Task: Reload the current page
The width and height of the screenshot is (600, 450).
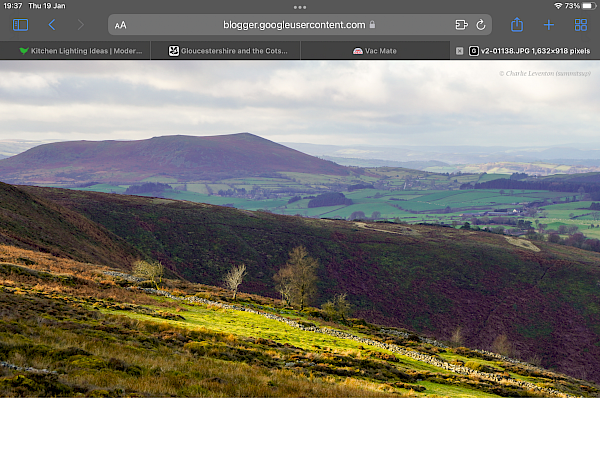Action: coord(481,25)
